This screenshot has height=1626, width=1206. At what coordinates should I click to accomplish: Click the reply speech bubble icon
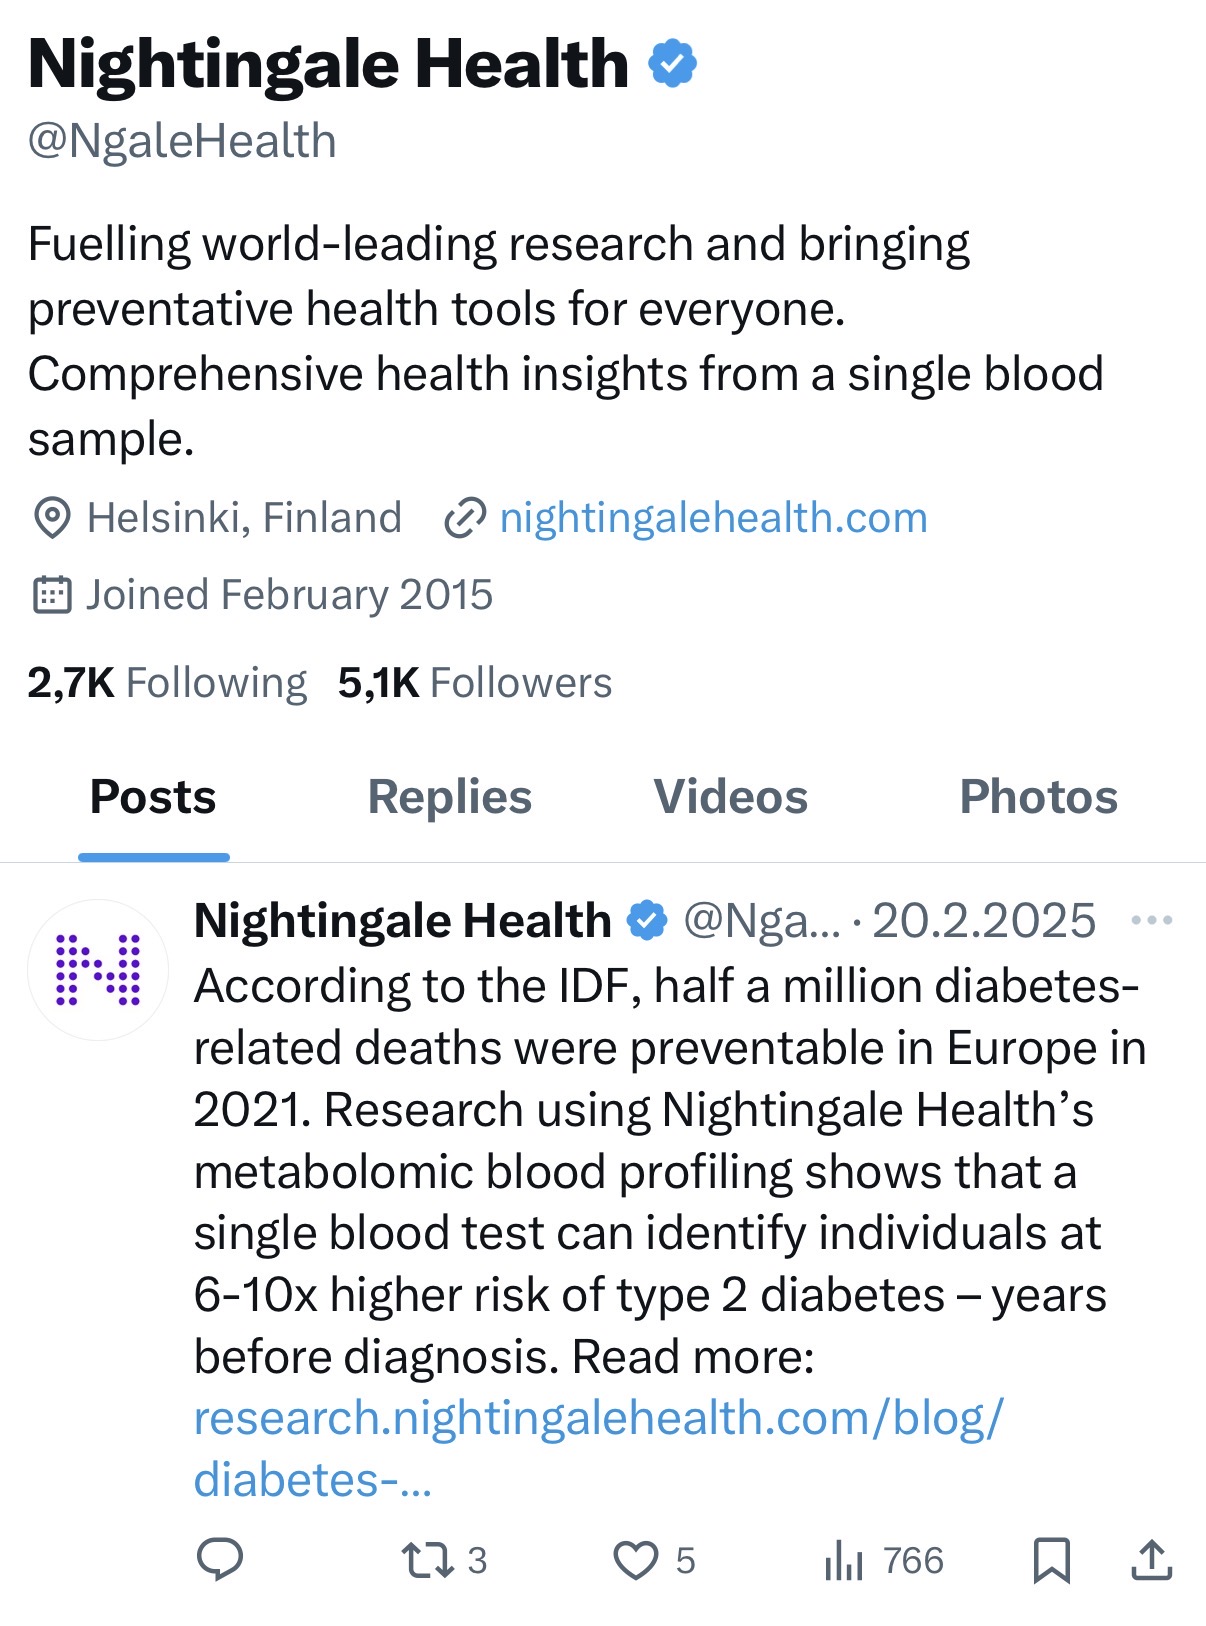click(x=220, y=1559)
